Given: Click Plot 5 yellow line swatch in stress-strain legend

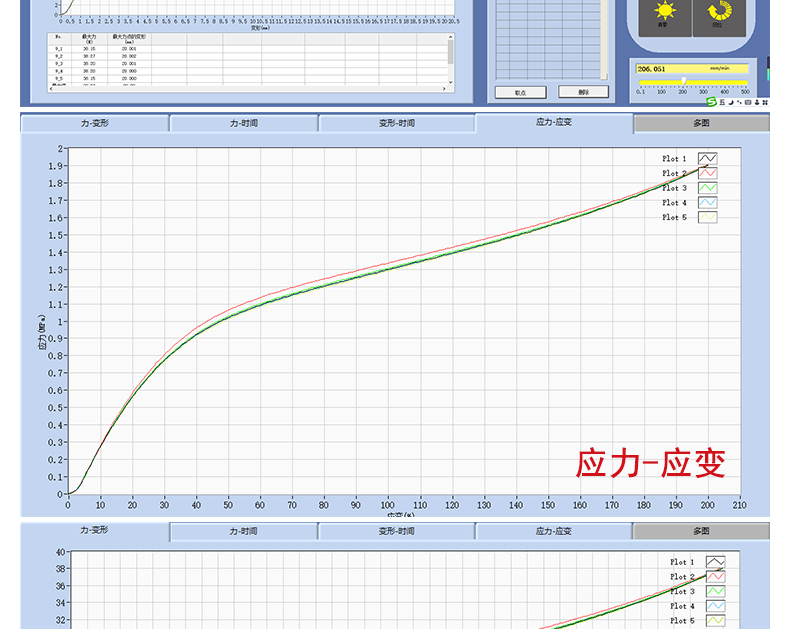Looking at the screenshot, I should click(x=707, y=217).
